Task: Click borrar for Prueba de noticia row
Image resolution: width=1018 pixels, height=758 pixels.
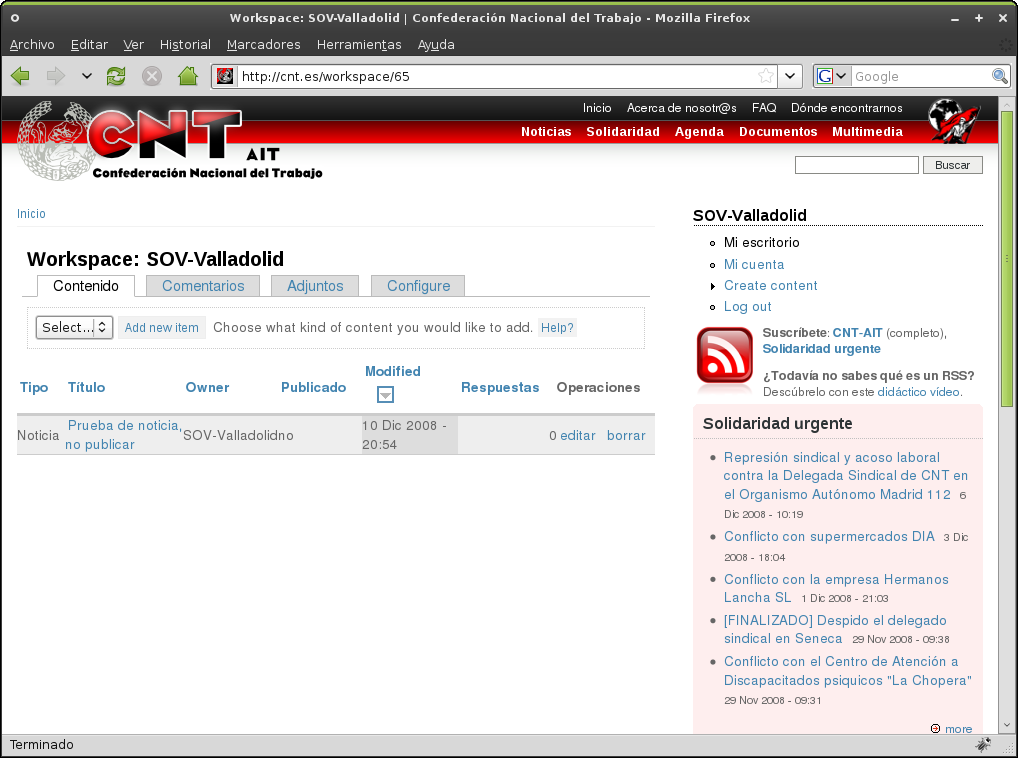Action: click(626, 435)
